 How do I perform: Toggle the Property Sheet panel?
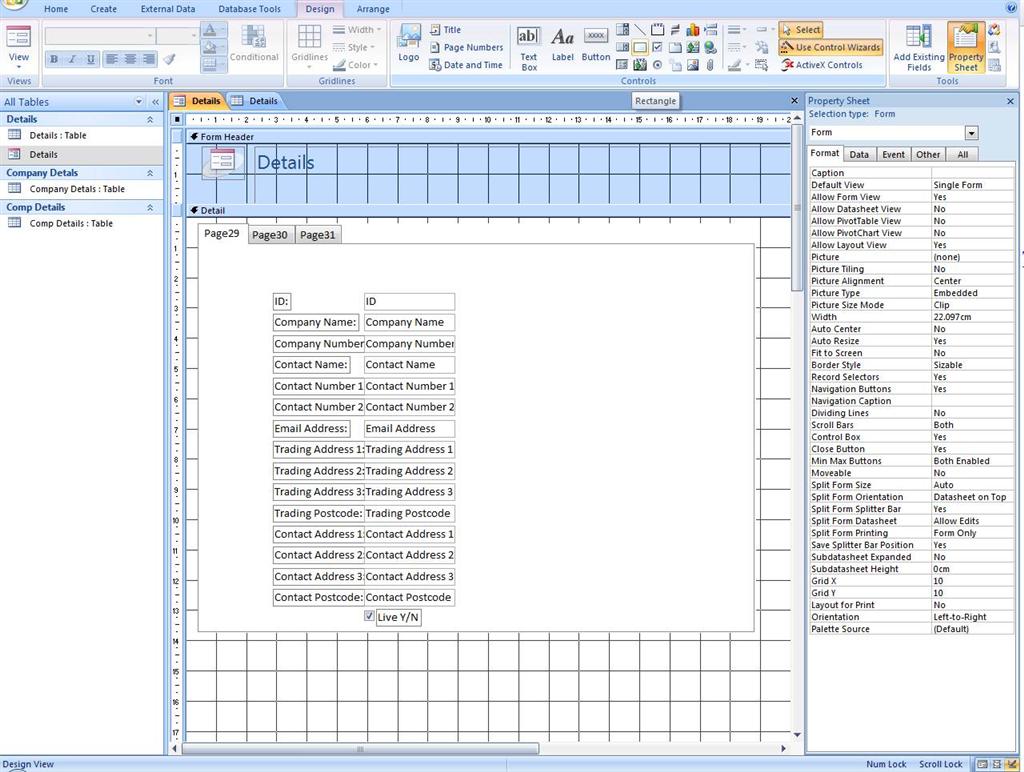tap(964, 47)
